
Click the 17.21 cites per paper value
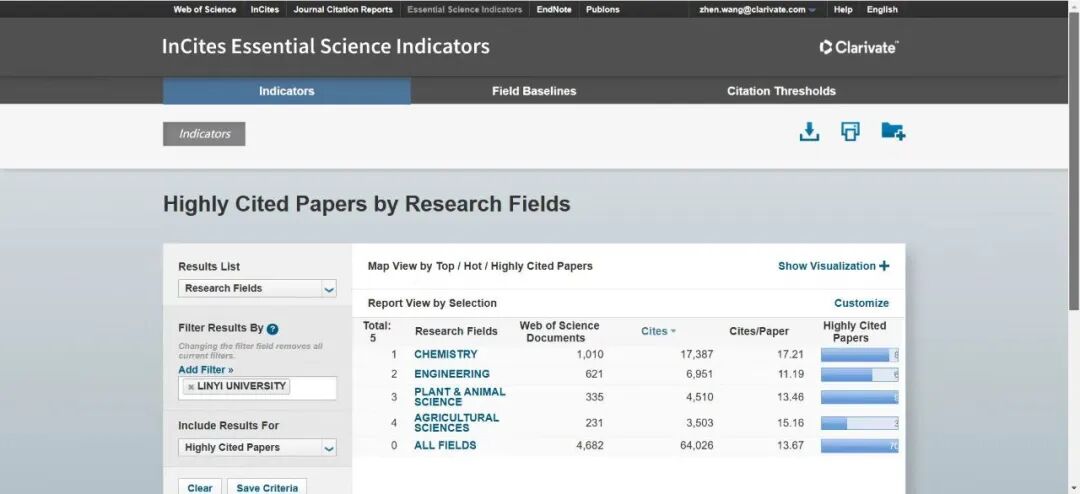tap(791, 354)
